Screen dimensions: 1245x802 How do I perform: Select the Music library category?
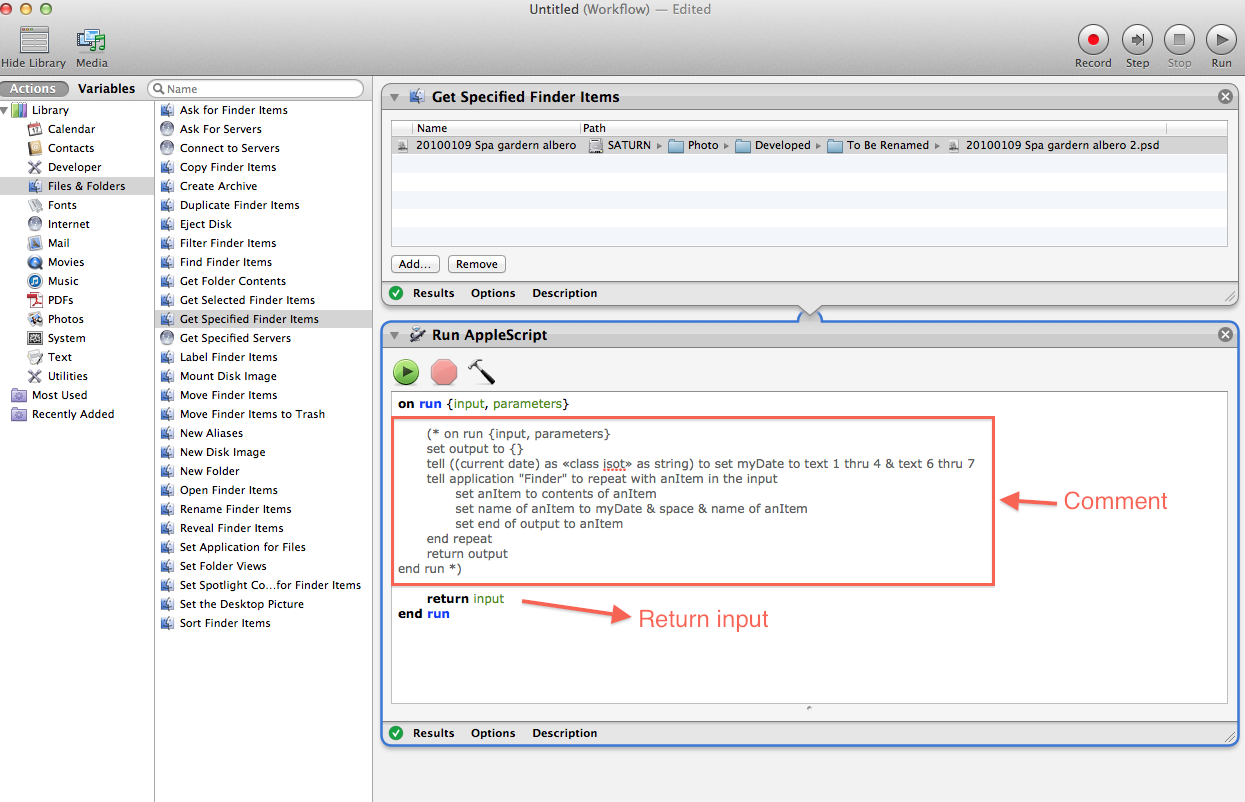pos(63,281)
